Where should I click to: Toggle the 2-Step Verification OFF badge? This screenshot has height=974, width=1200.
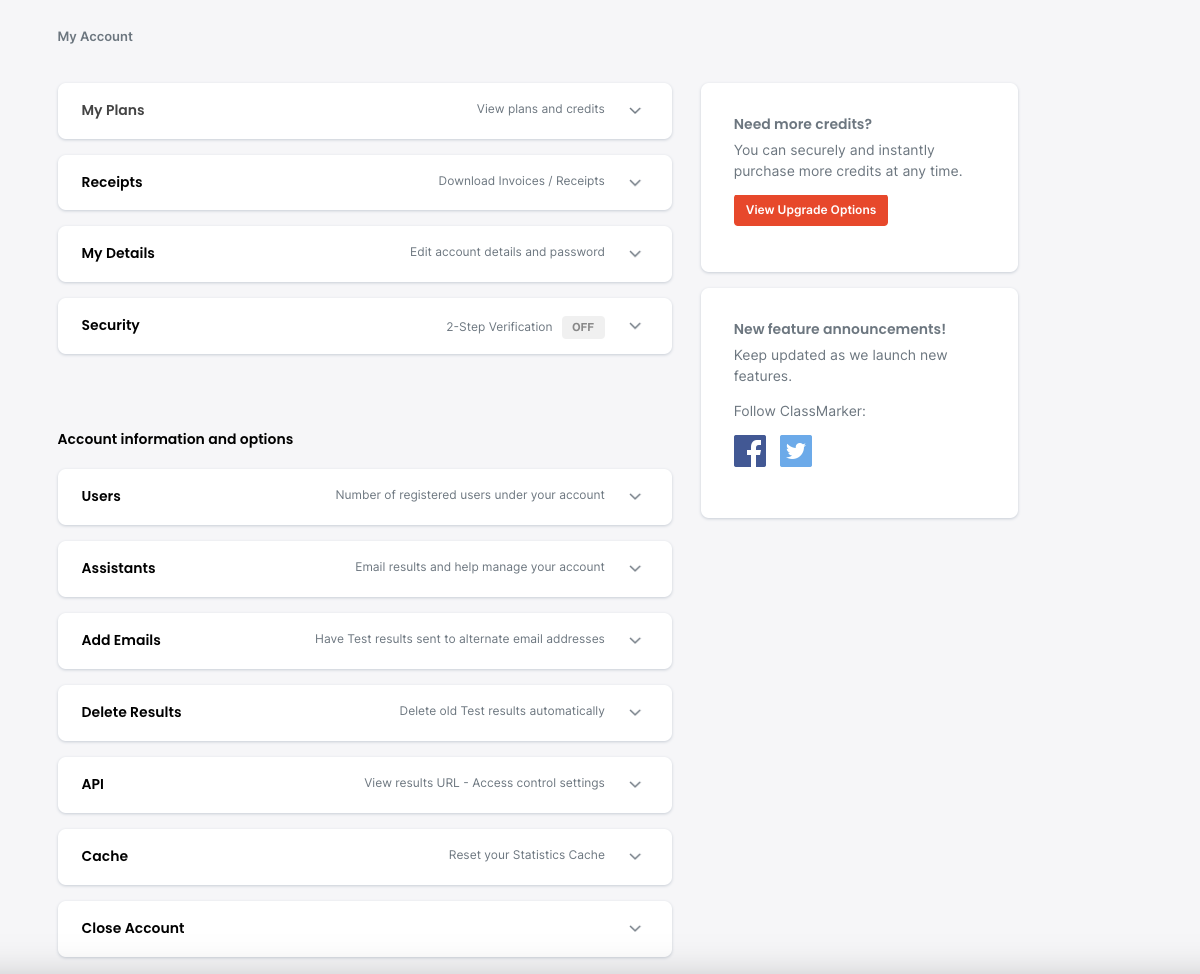[583, 327]
